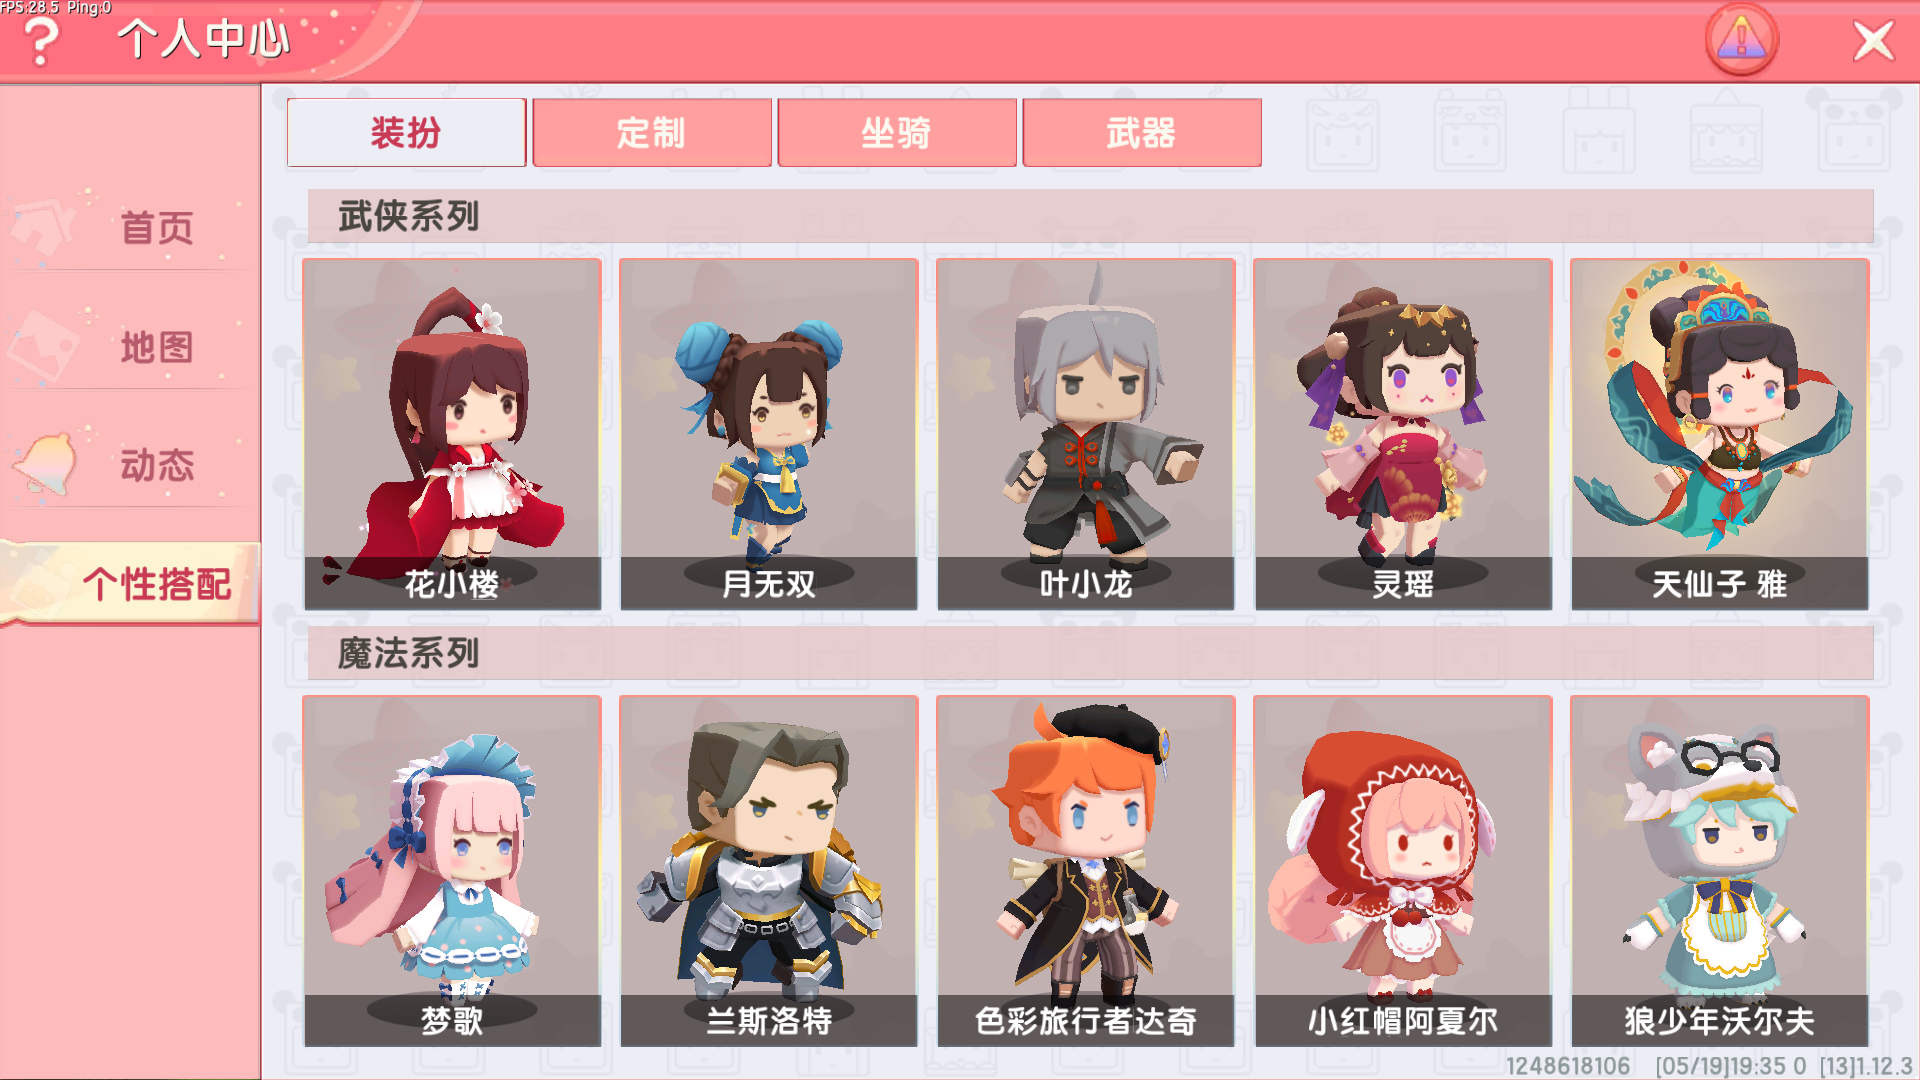
Task: Switch to the 武器 tab
Action: [1142, 132]
